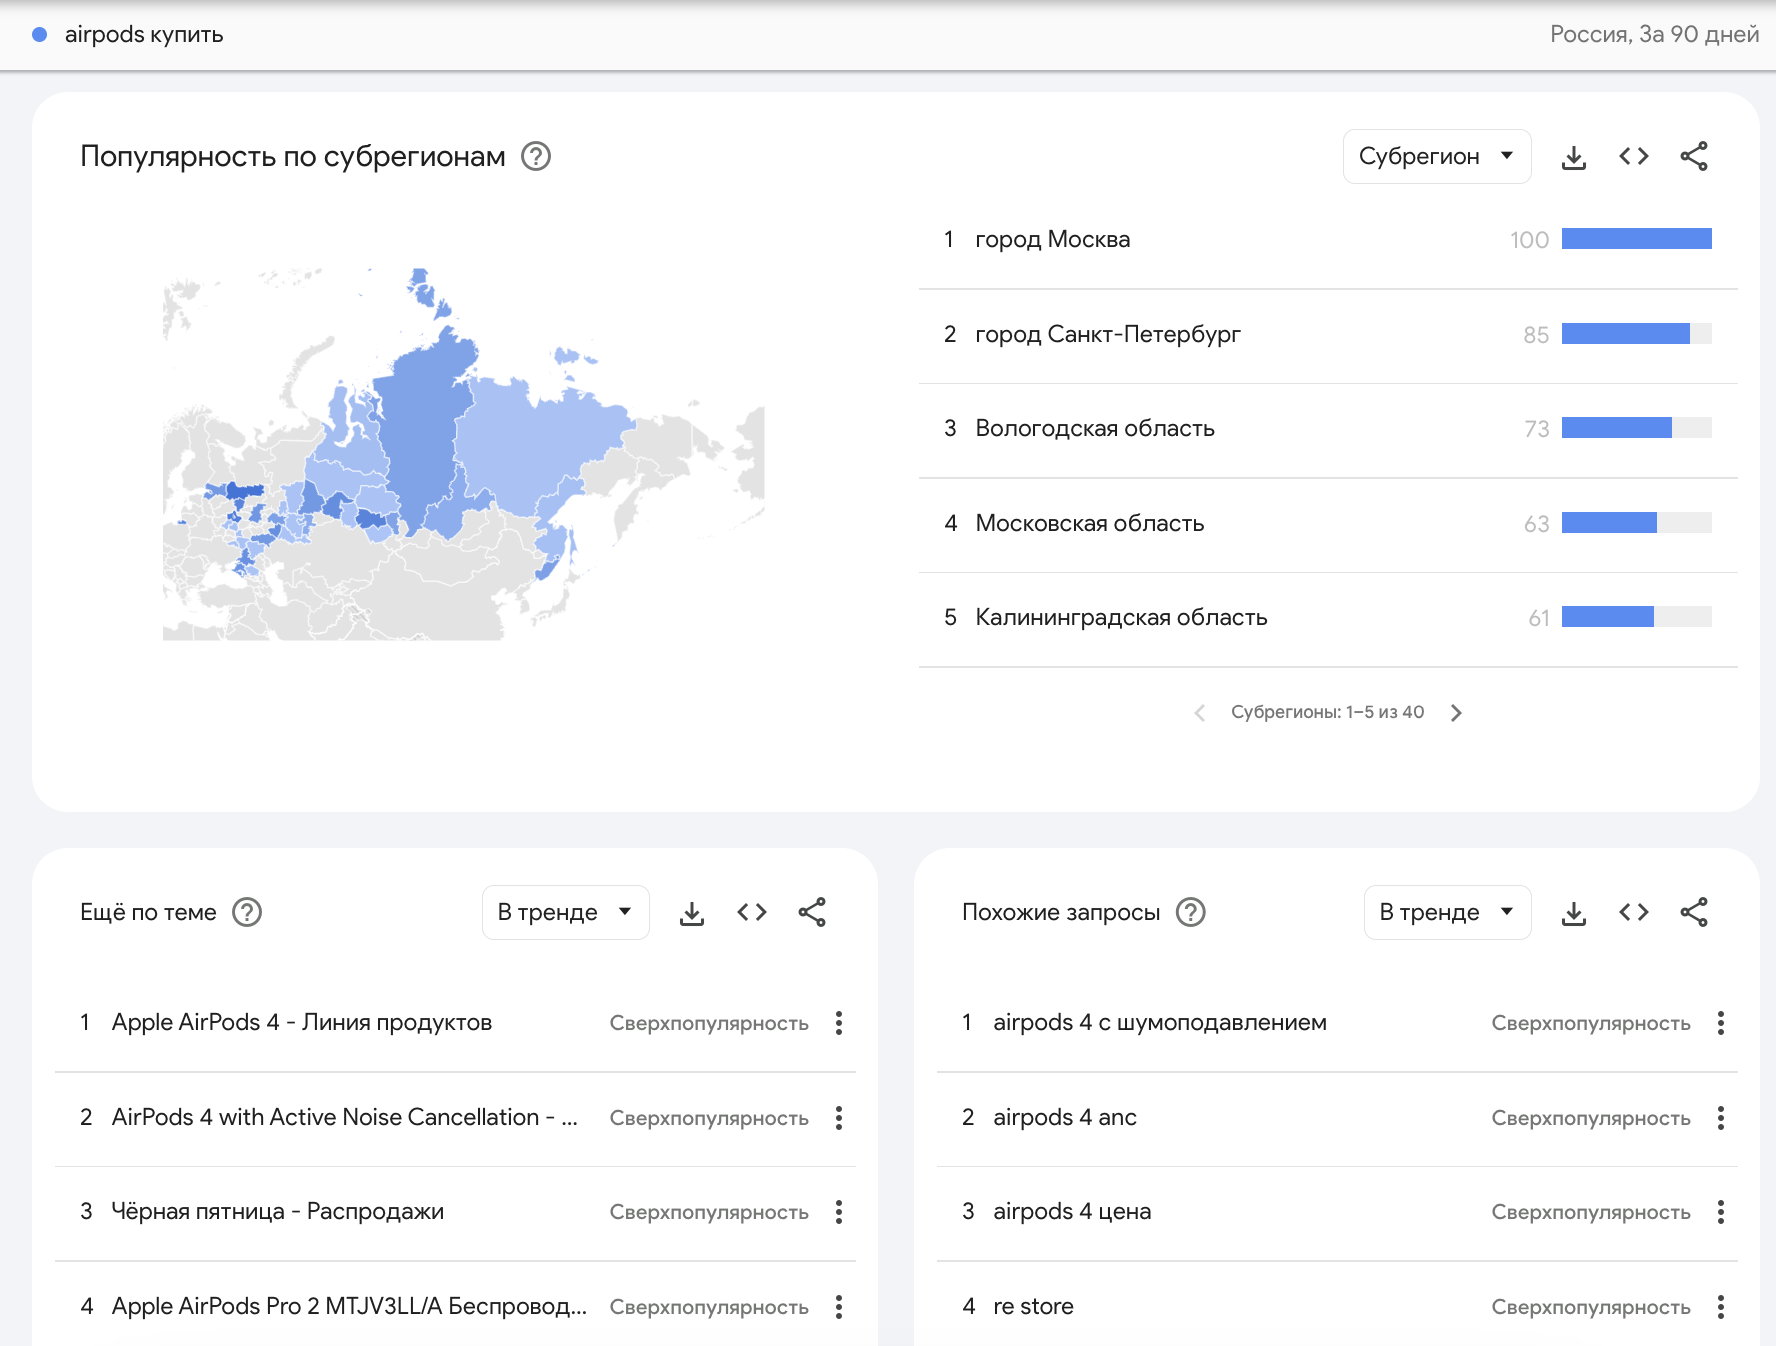1776x1346 pixels.
Task: Open more options for airpods 4 anc
Action: [1721, 1118]
